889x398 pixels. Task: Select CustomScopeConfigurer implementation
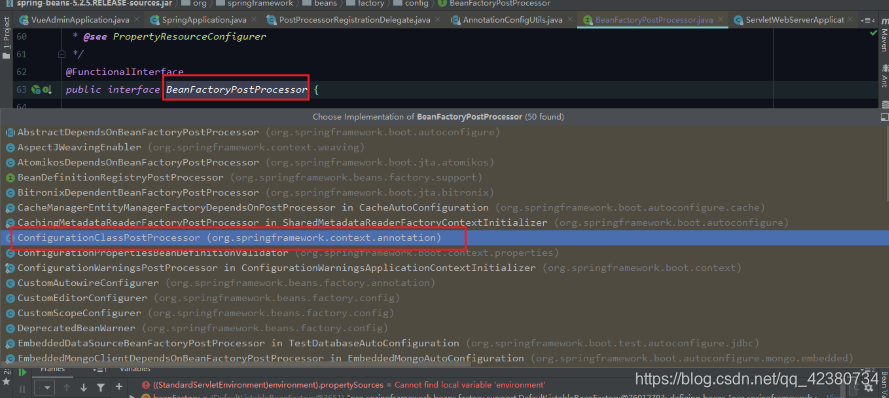tap(444, 313)
